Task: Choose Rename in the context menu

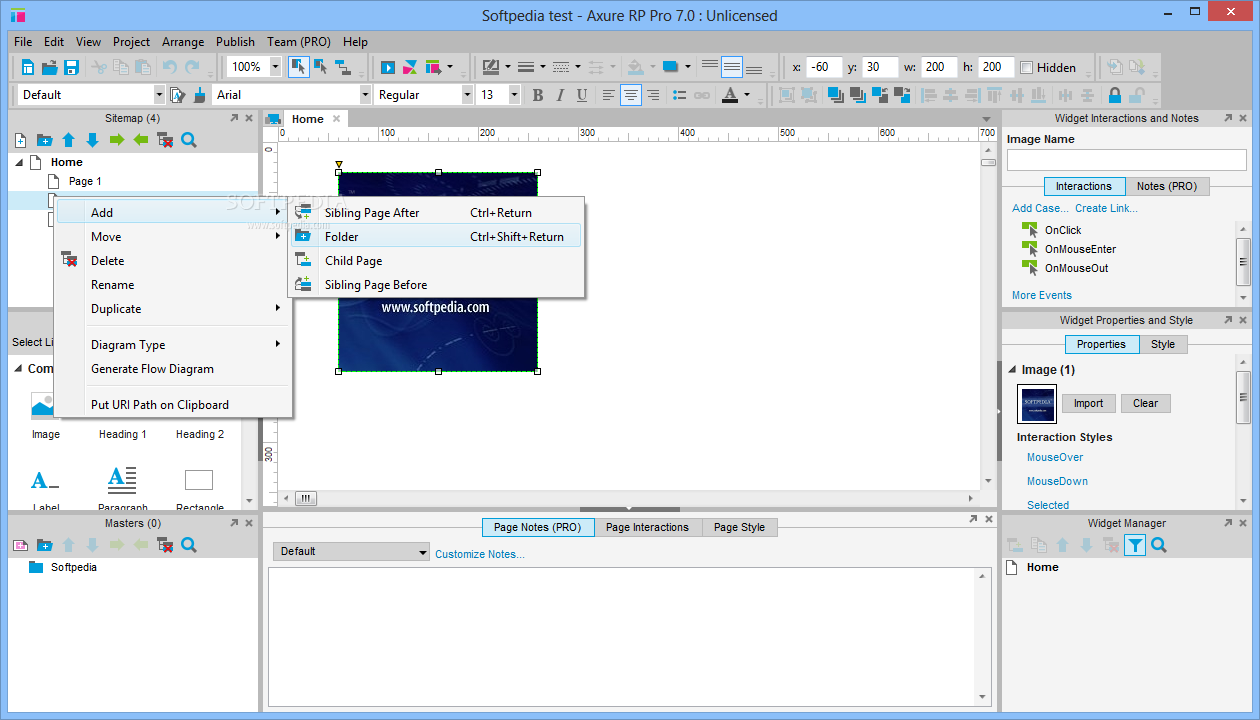Action: 173,285
